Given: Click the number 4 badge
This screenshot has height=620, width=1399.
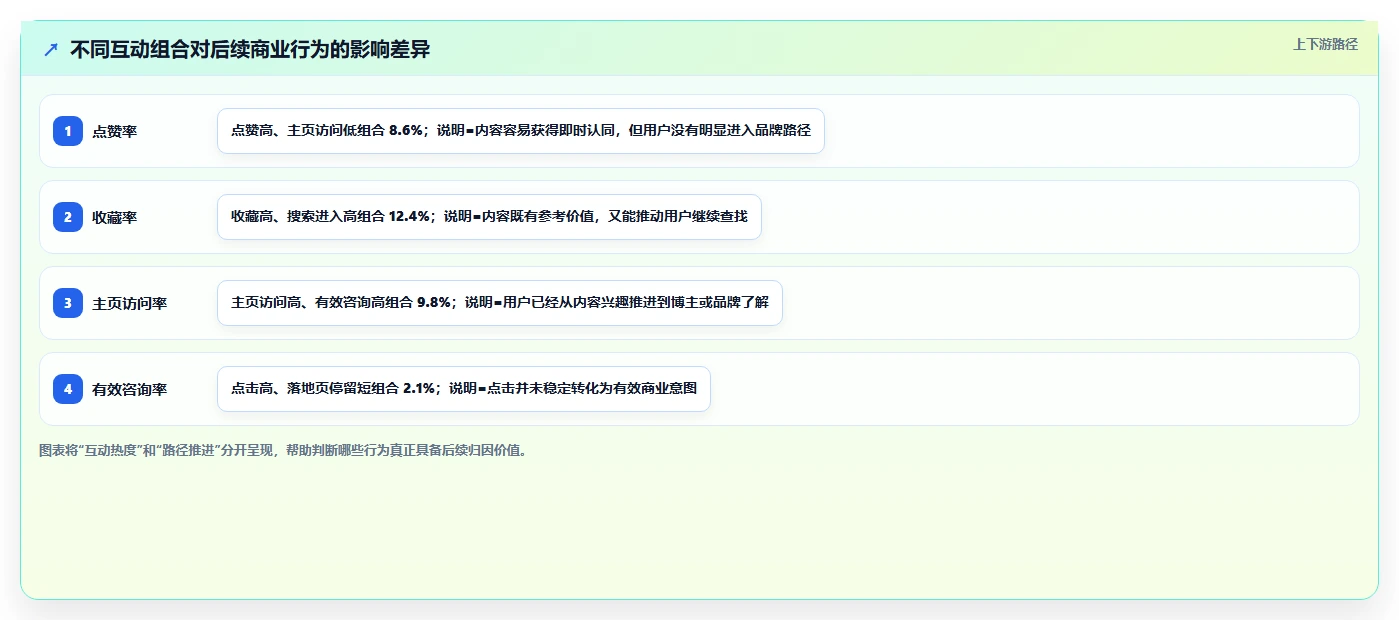Looking at the screenshot, I should pyautogui.click(x=68, y=389).
